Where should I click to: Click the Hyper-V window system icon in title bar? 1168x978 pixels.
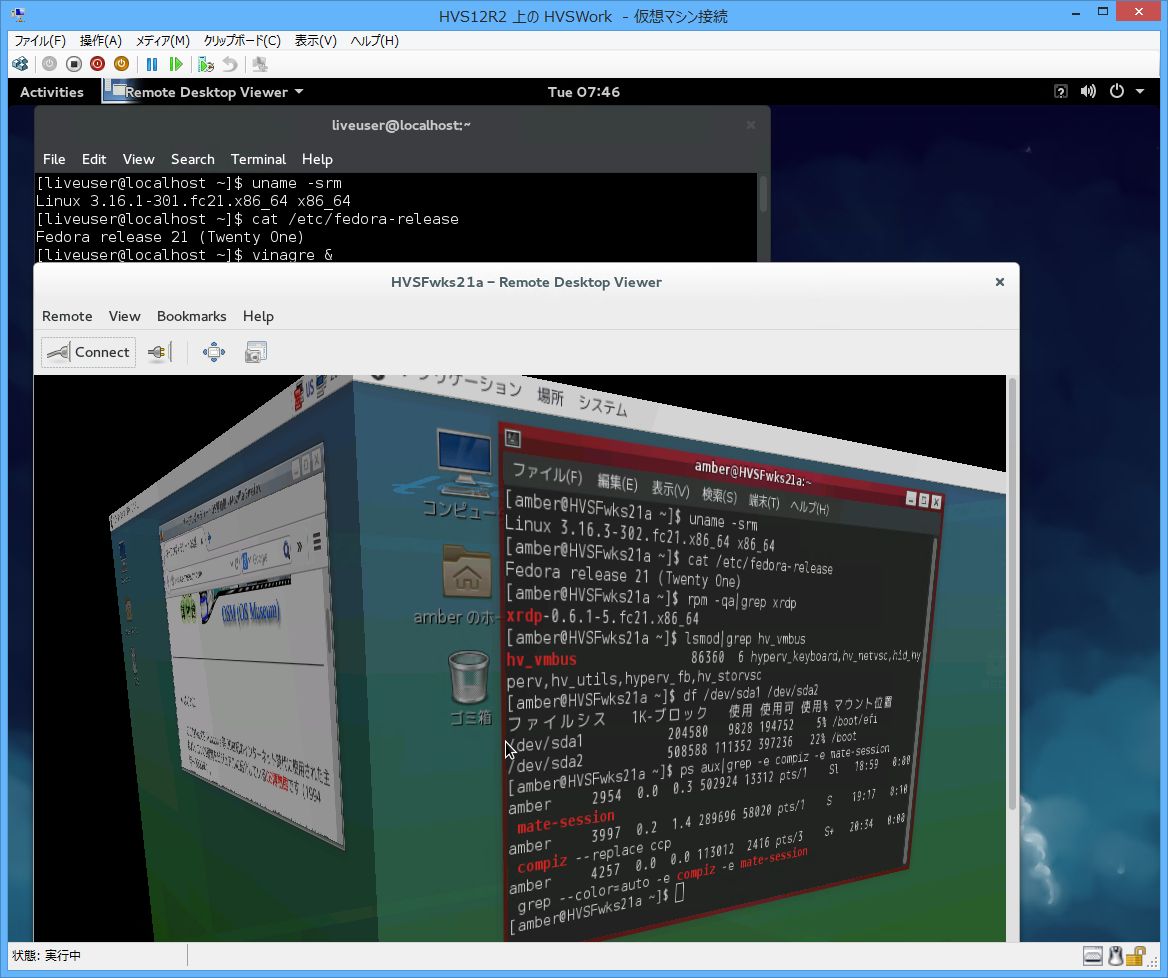coord(18,14)
